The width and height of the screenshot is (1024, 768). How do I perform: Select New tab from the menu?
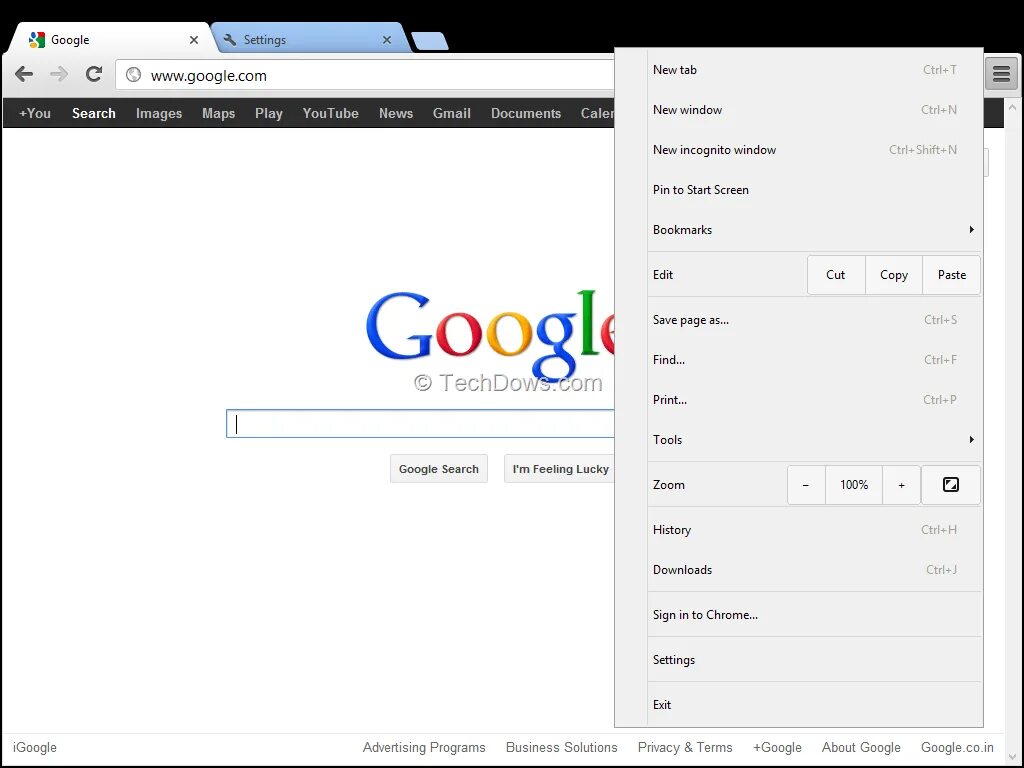pyautogui.click(x=814, y=70)
